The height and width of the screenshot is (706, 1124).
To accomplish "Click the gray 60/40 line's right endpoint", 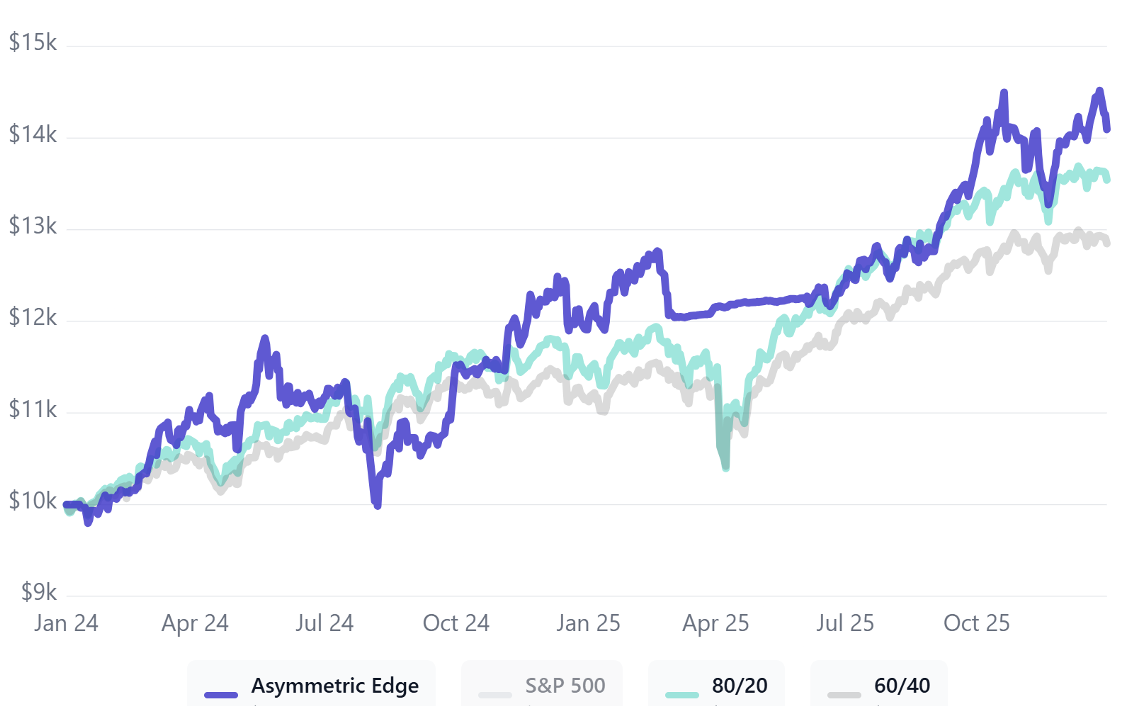I will tap(1107, 243).
